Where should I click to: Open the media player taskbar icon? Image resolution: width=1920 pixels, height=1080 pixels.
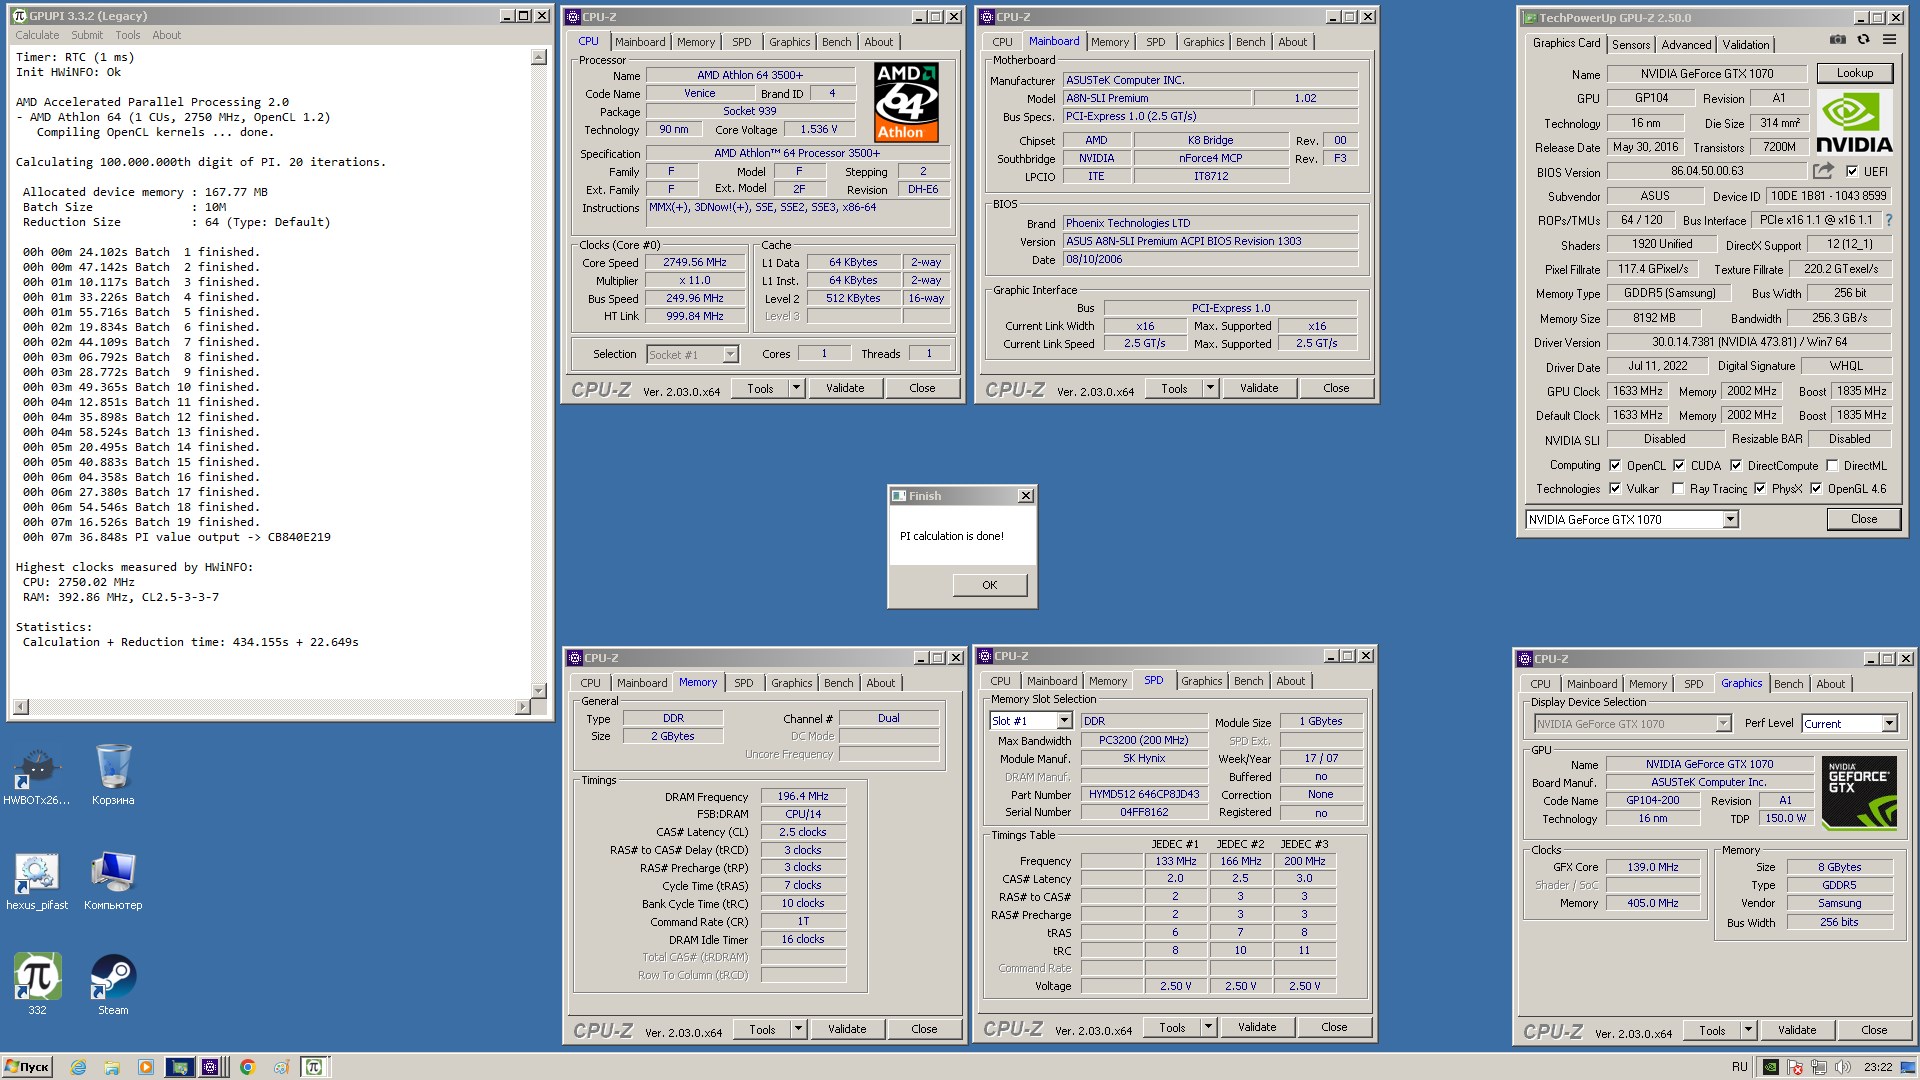pyautogui.click(x=146, y=1067)
